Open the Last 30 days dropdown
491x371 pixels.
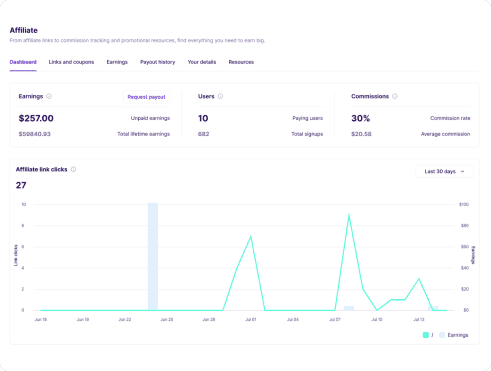(x=444, y=171)
